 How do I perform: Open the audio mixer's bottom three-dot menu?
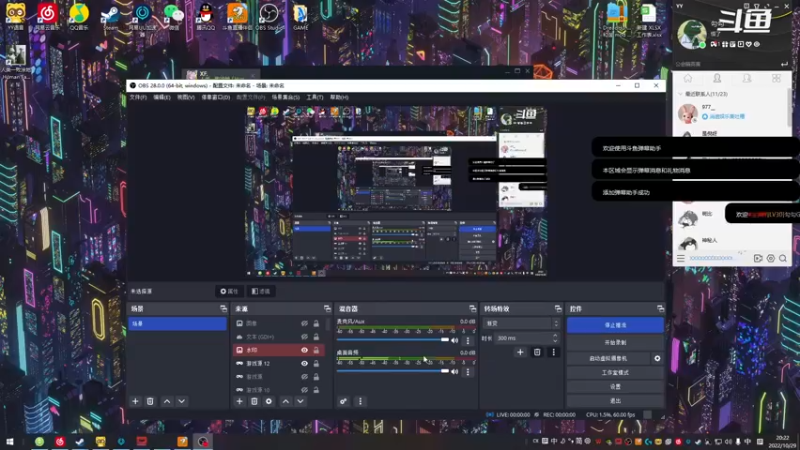[x=360, y=402]
